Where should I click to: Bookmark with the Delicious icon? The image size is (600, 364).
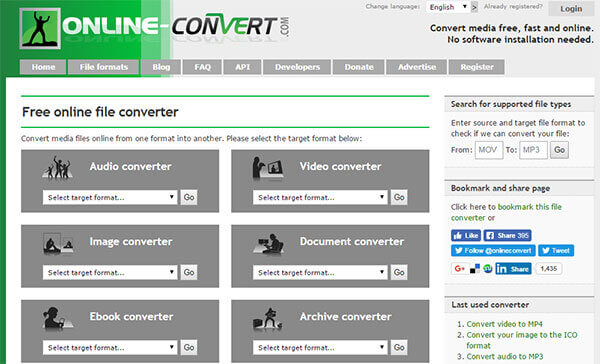point(475,269)
